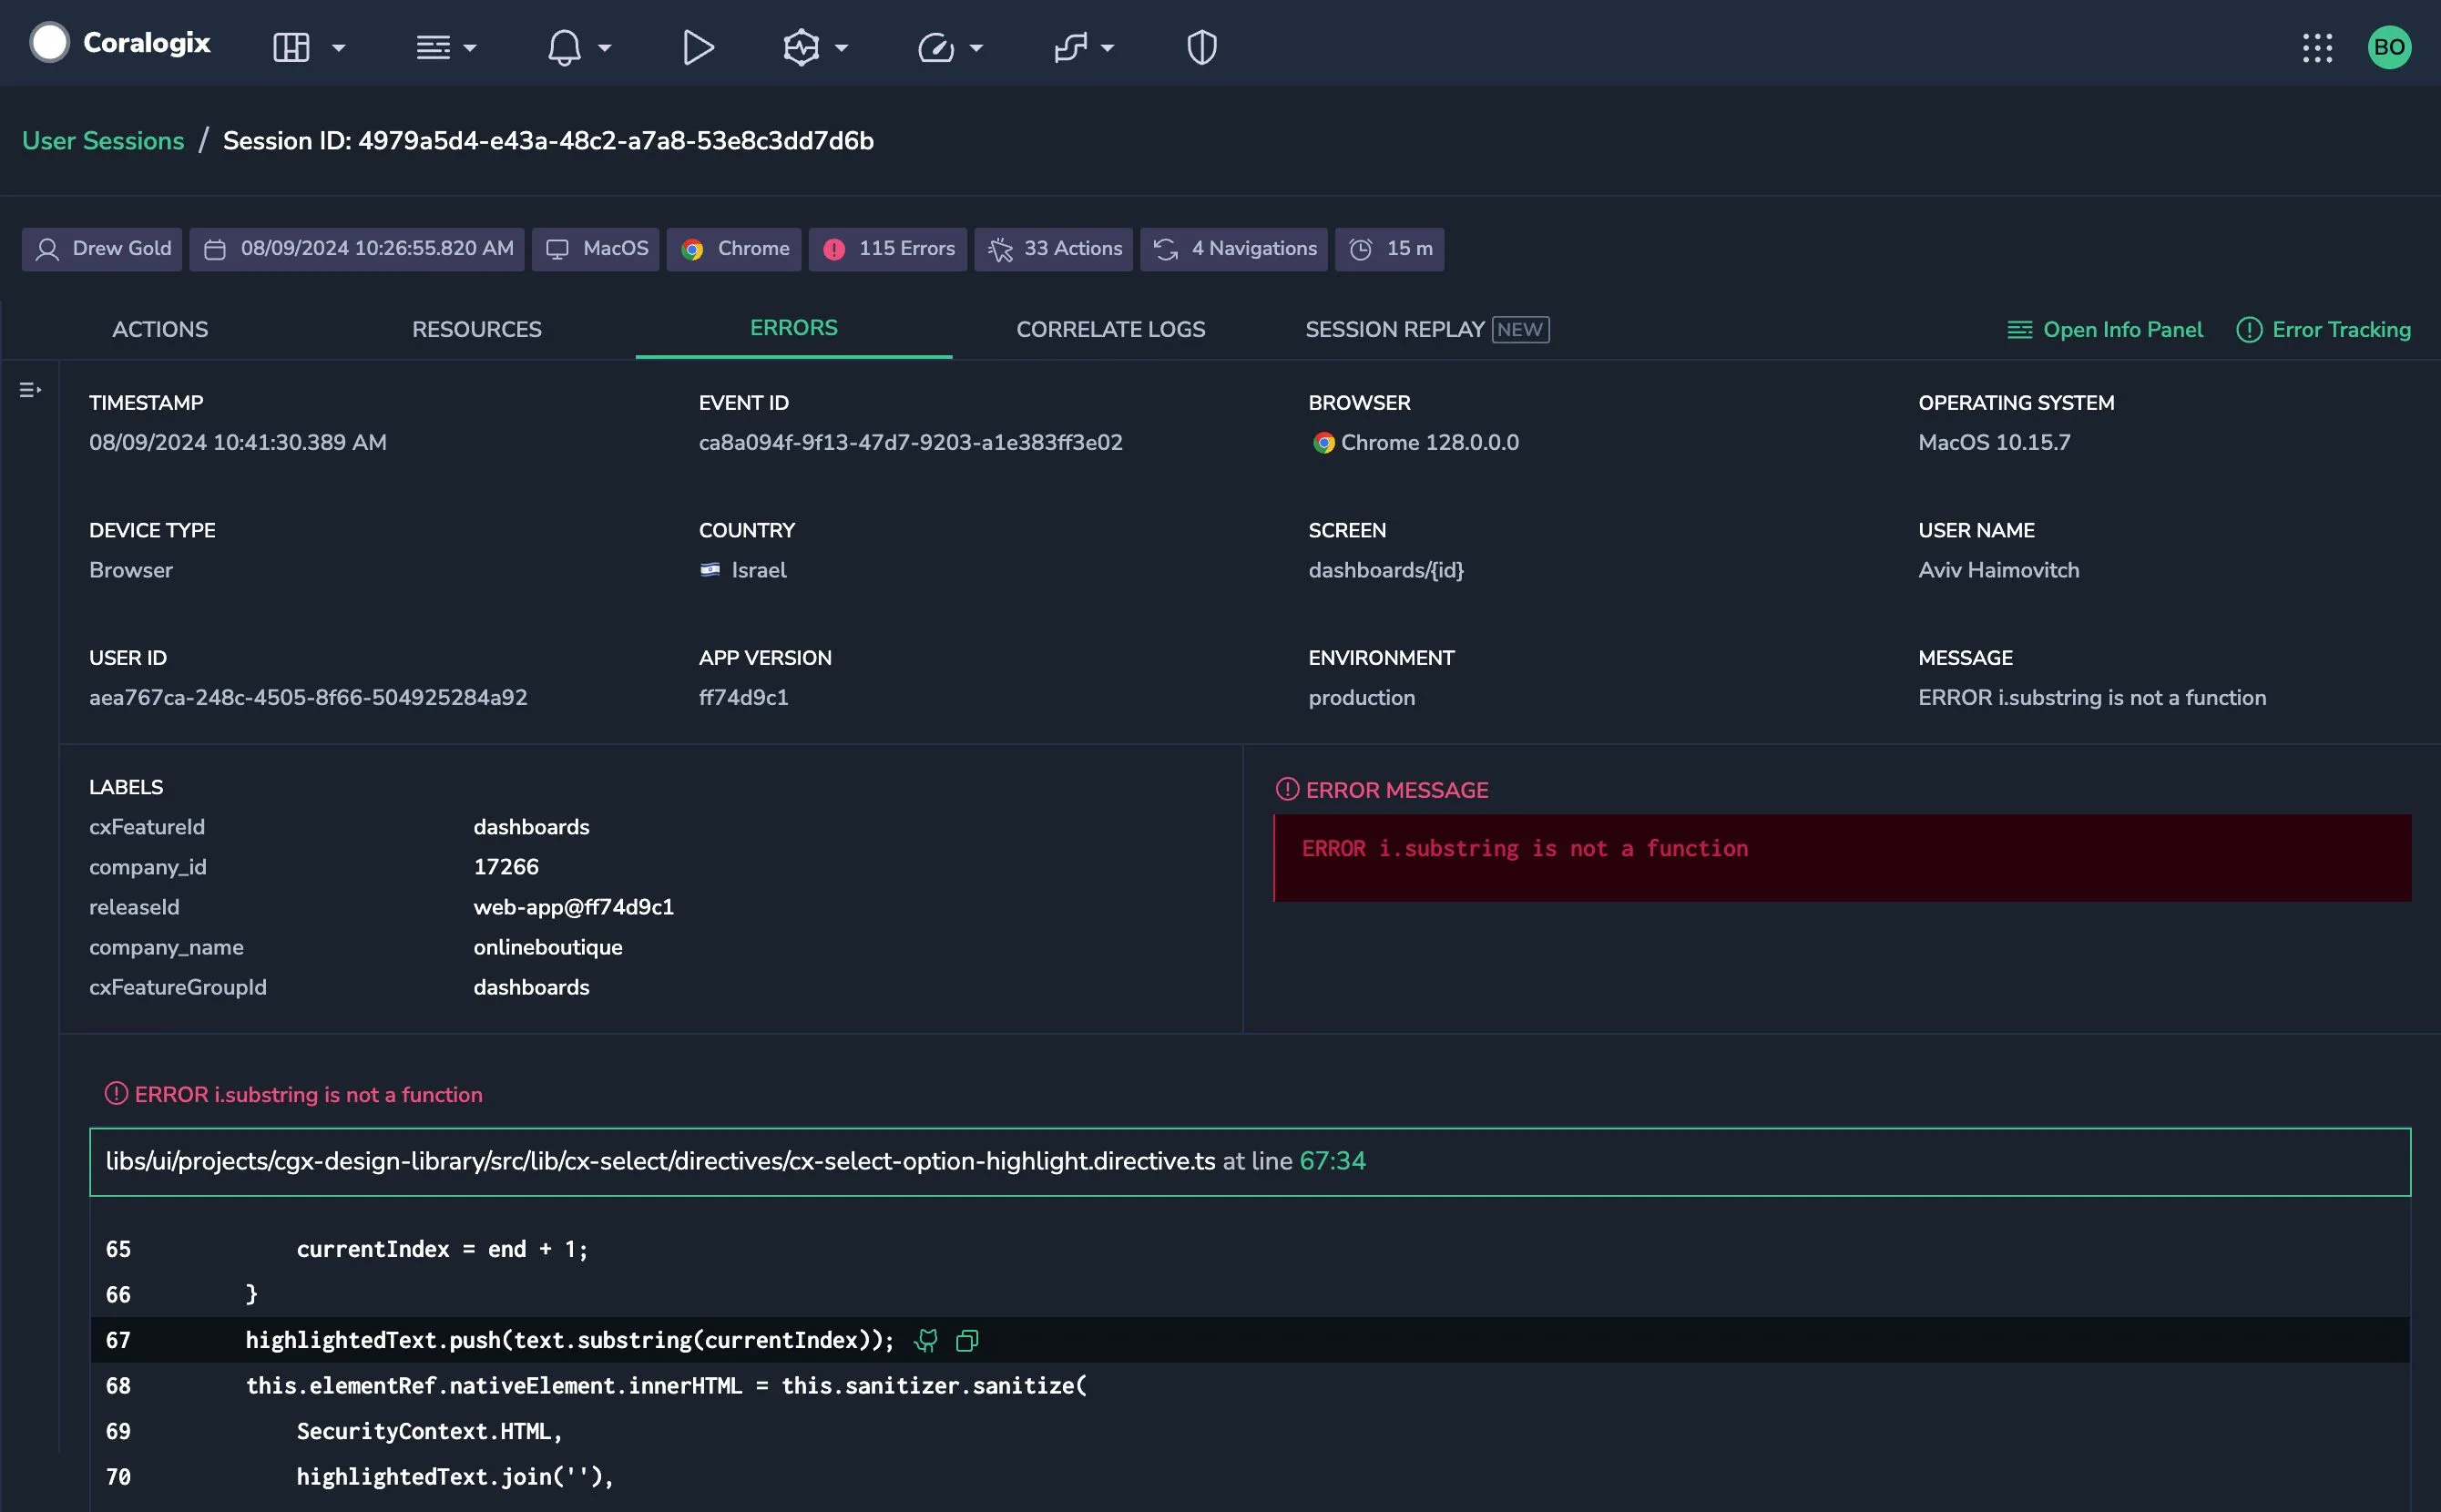Switch to the RESOURCES tab
Image resolution: width=2441 pixels, height=1512 pixels.
point(477,329)
